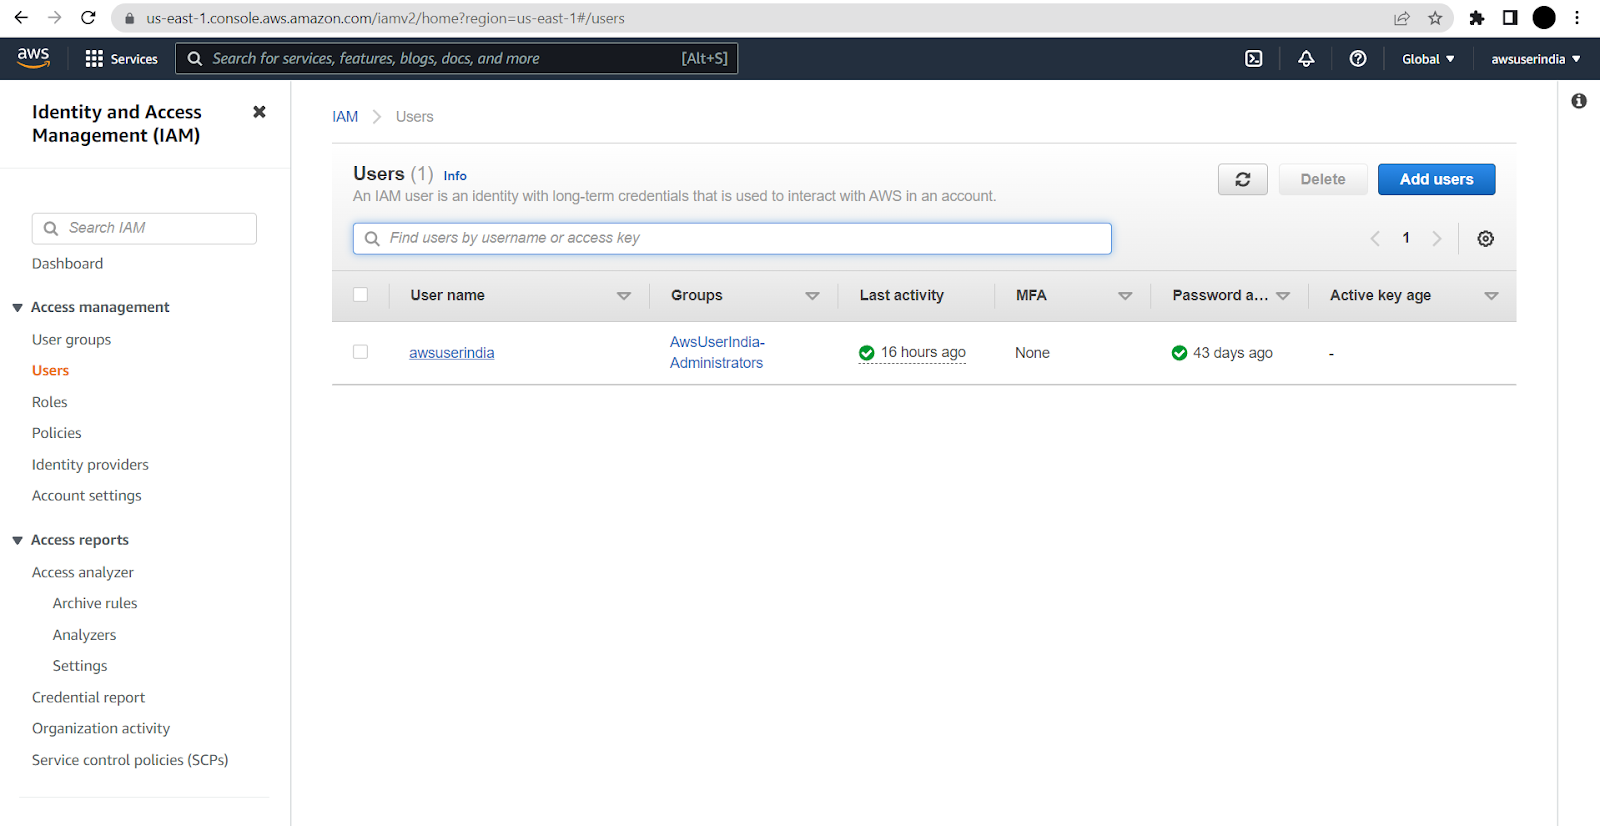The height and width of the screenshot is (826, 1600).
Task: Open Roles in sidebar
Action: (x=49, y=402)
